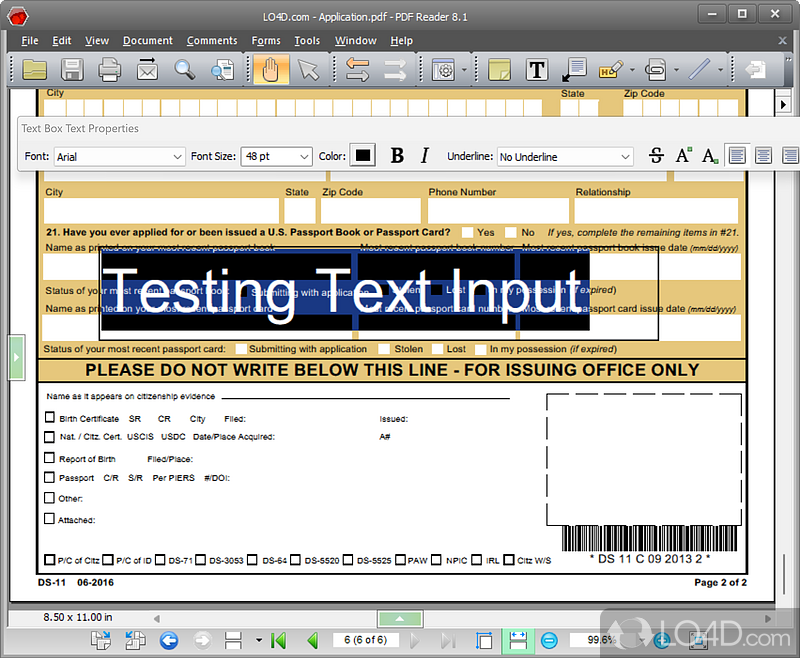This screenshot has height=658, width=800.
Task: Click the Email envelope icon
Action: [147, 69]
